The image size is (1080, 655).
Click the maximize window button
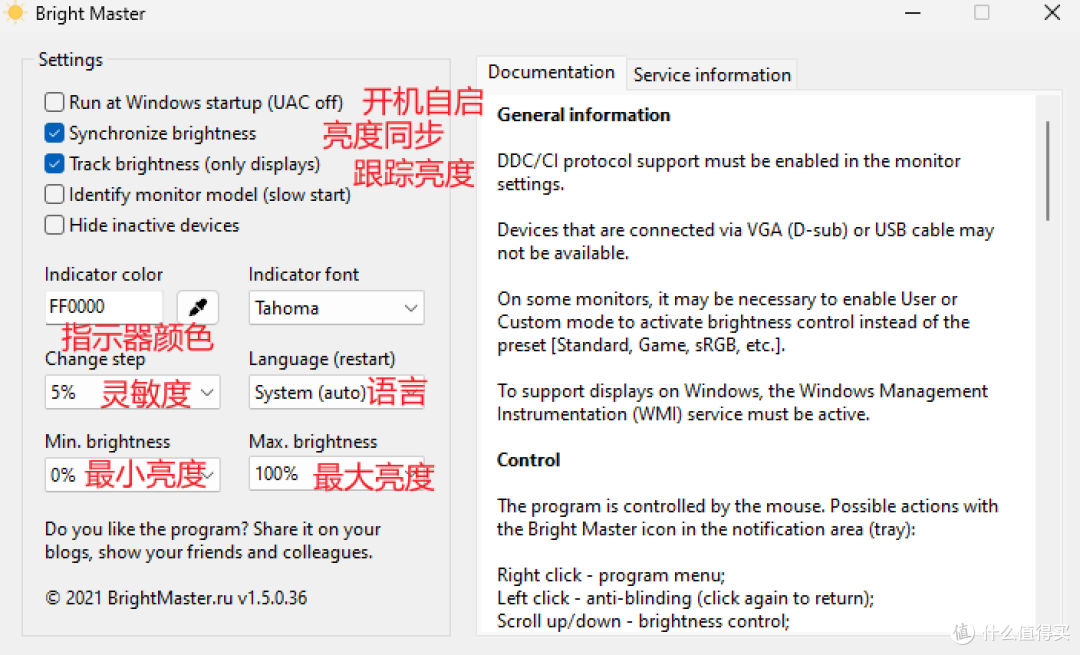[982, 12]
